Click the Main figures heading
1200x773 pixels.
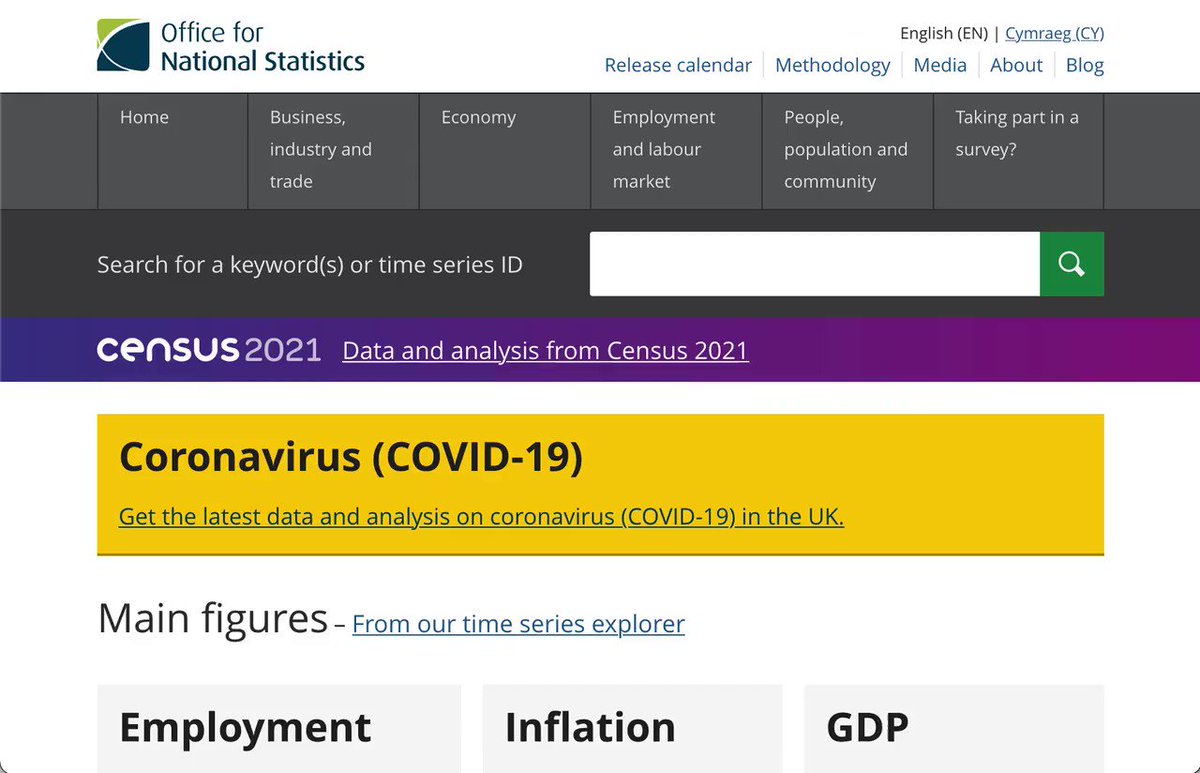click(213, 619)
